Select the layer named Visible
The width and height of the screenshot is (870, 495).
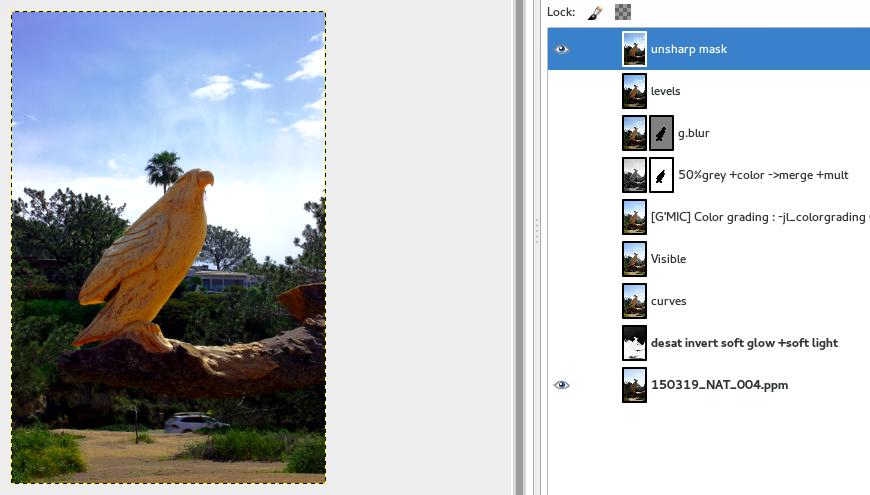668,259
